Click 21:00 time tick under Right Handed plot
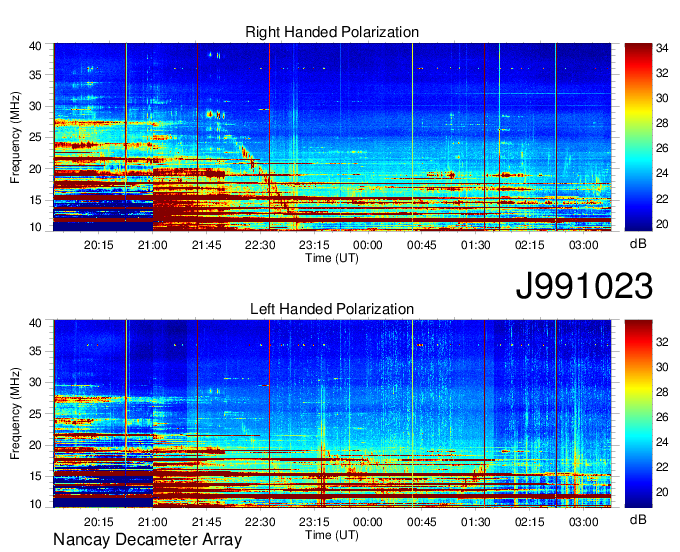Image resolution: width=680 pixels, height=552 pixels. click(x=153, y=245)
